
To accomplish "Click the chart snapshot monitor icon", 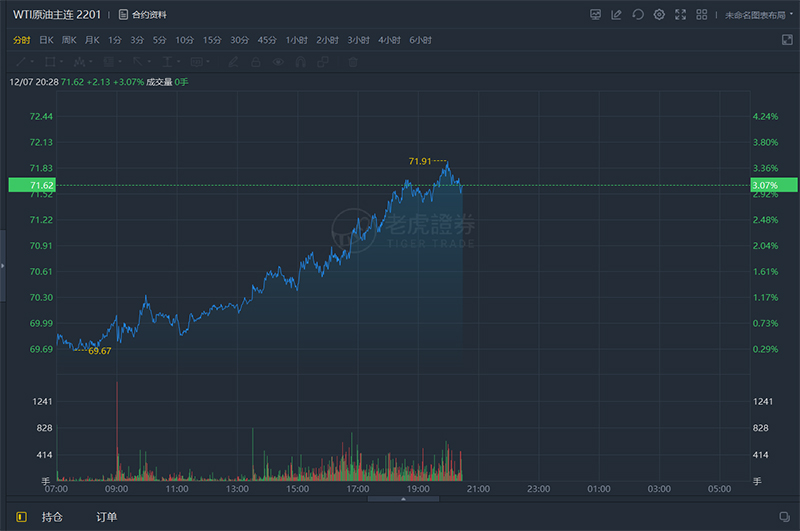I will coord(595,15).
